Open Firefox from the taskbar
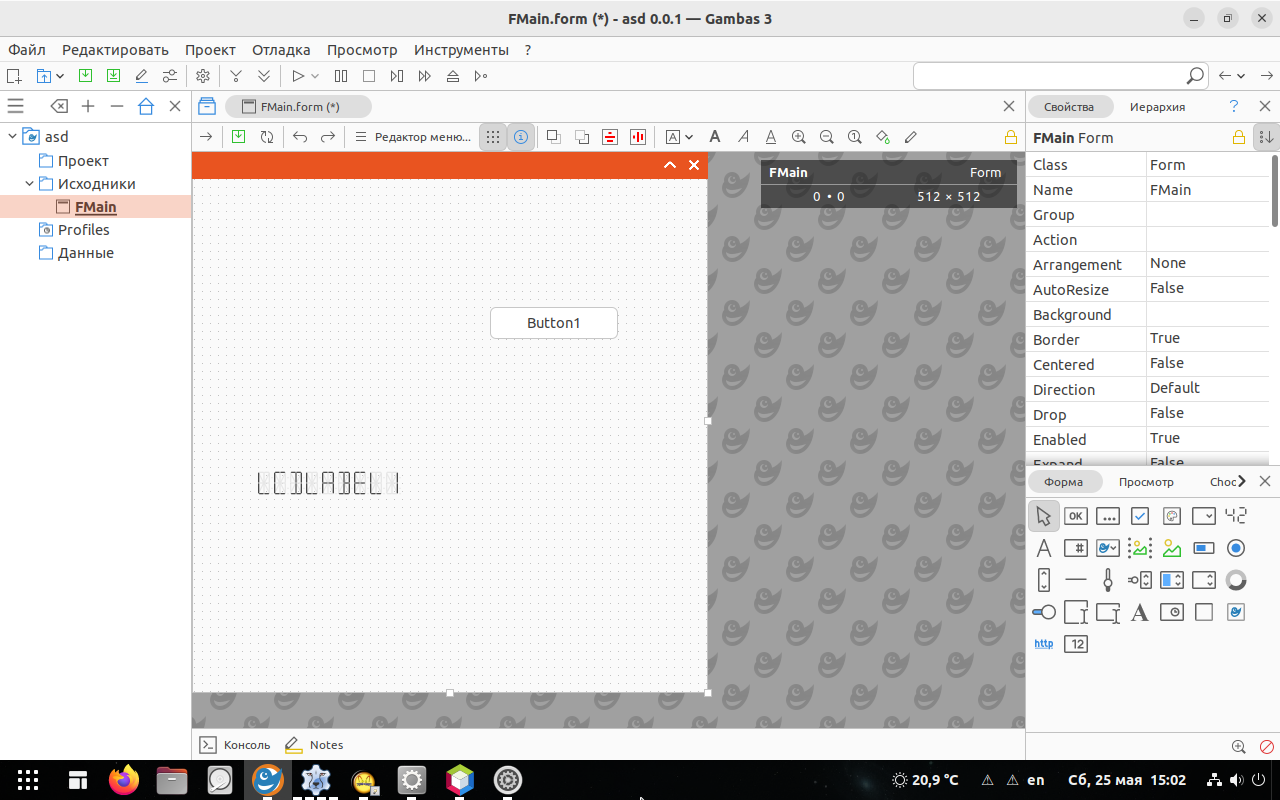The height and width of the screenshot is (800, 1280). pyautogui.click(x=124, y=780)
